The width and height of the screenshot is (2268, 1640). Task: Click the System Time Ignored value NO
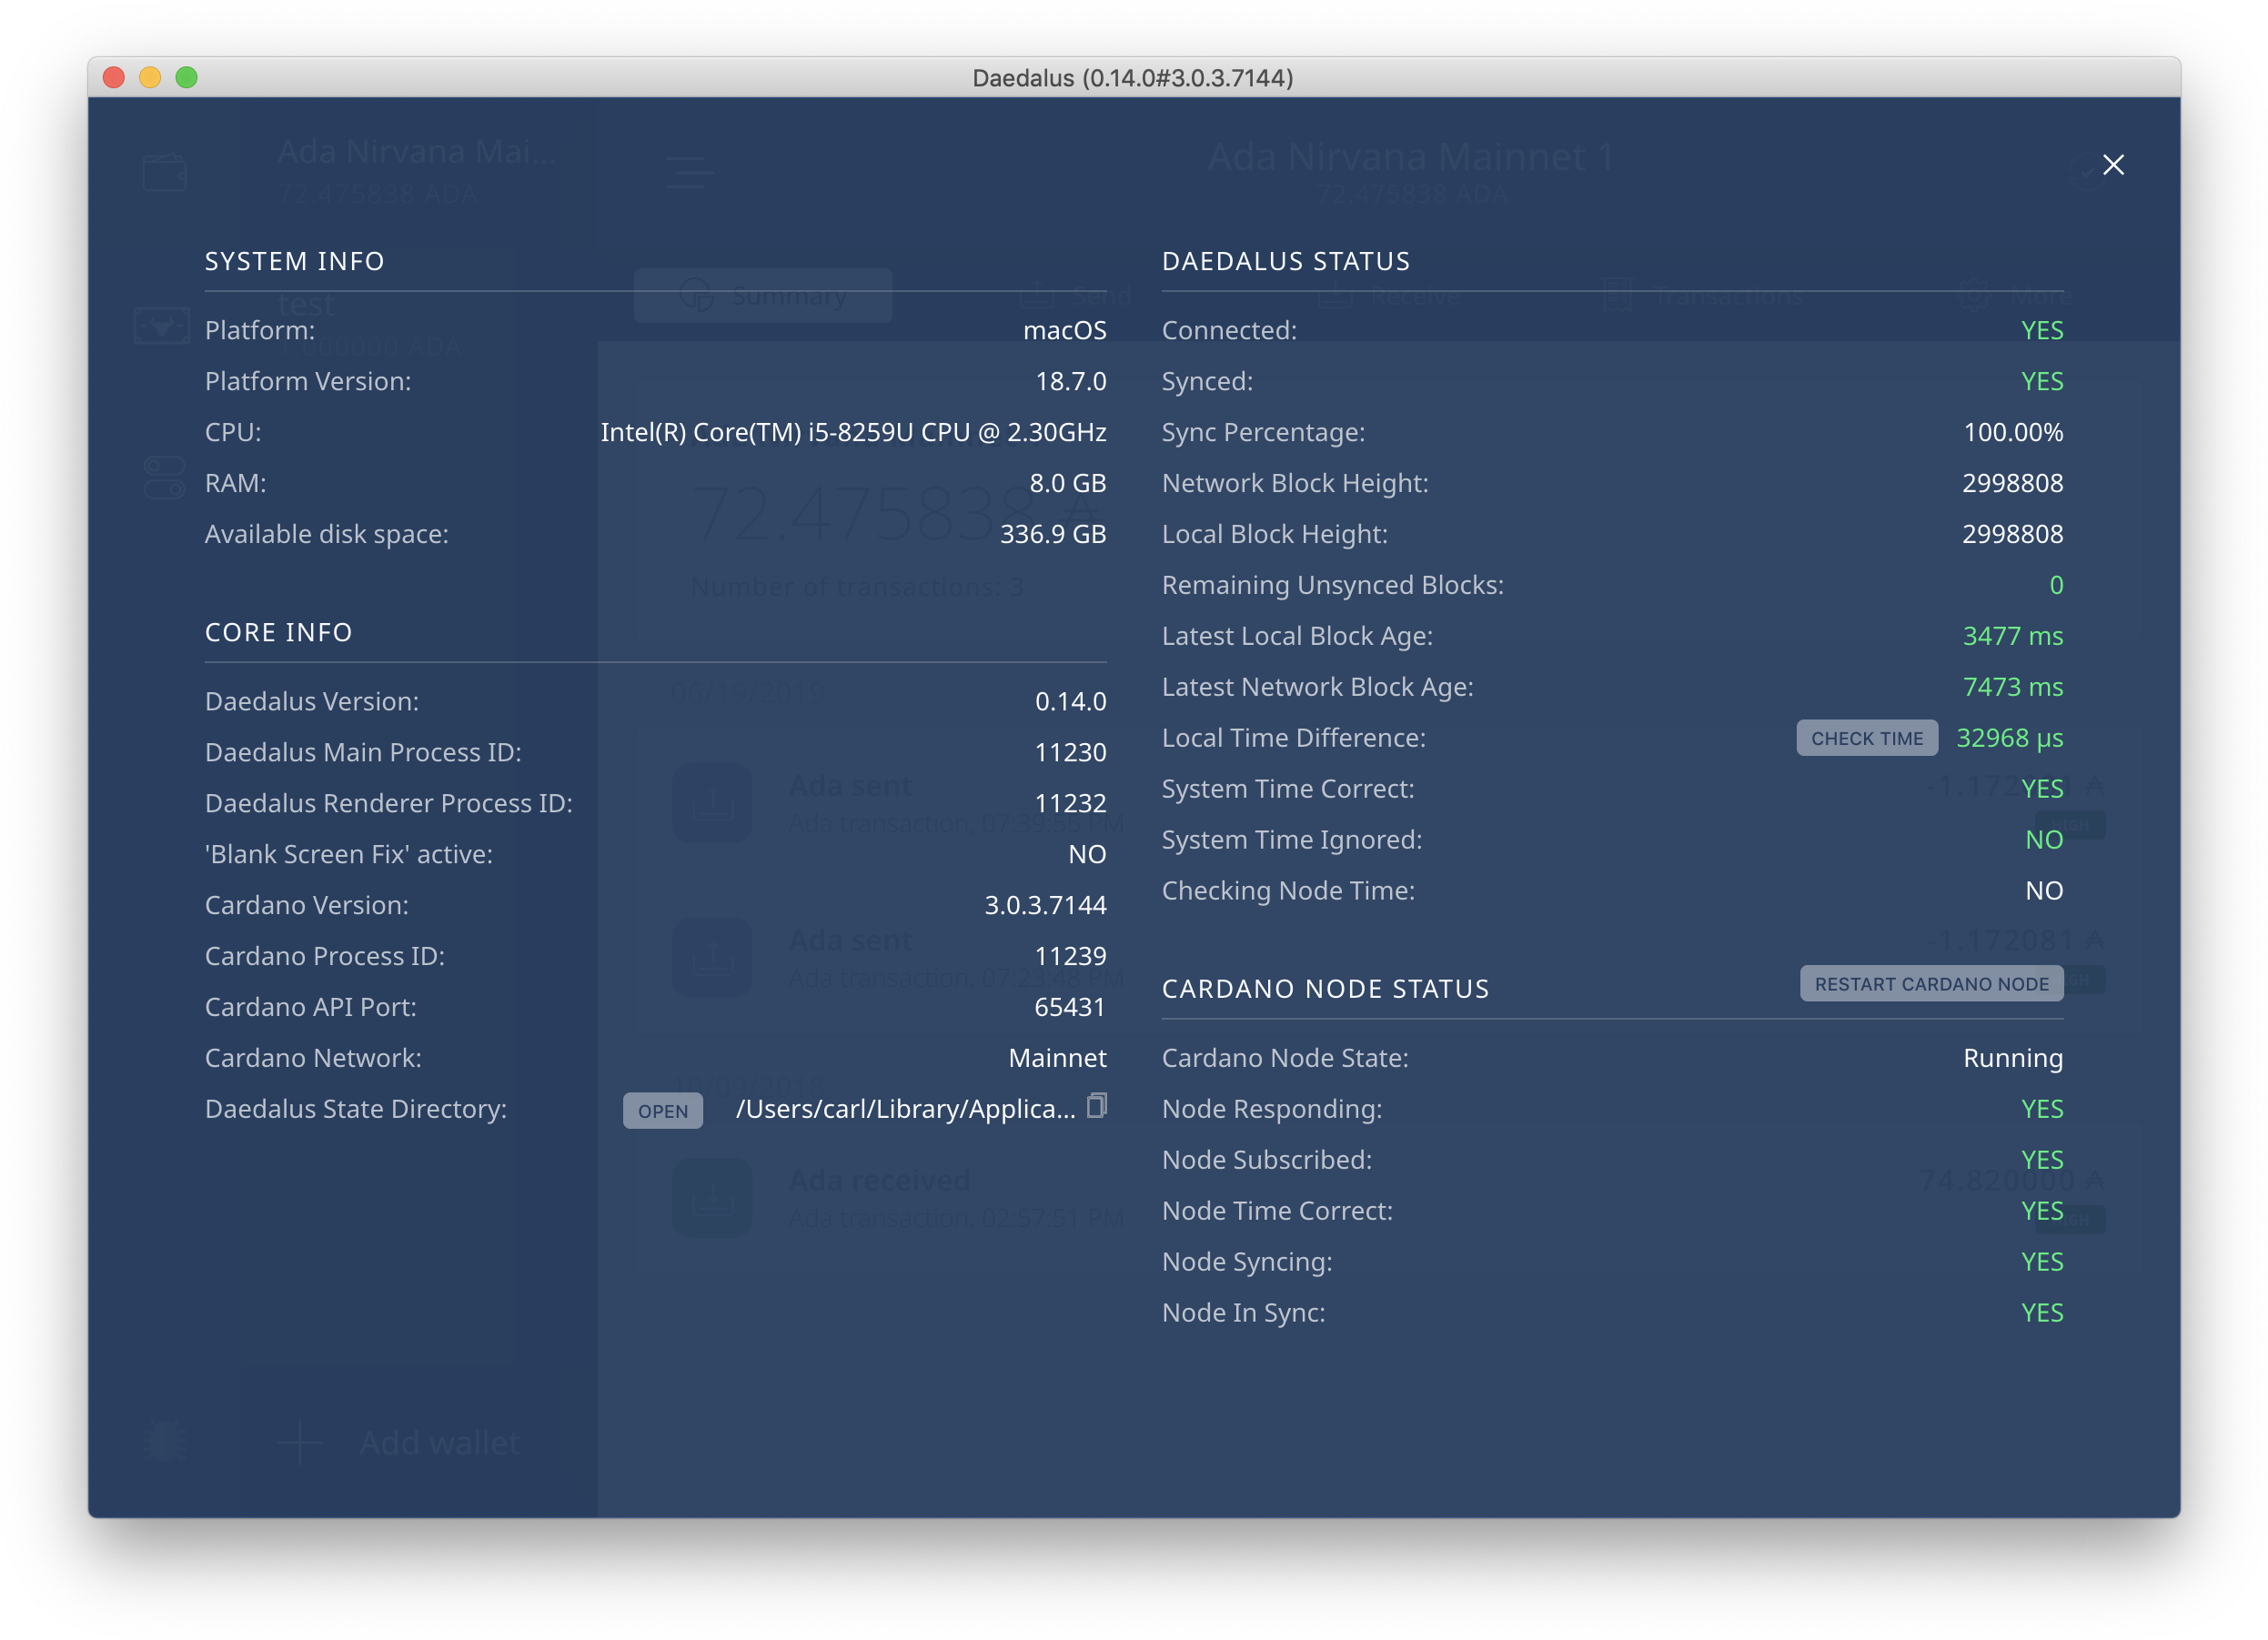(2043, 840)
